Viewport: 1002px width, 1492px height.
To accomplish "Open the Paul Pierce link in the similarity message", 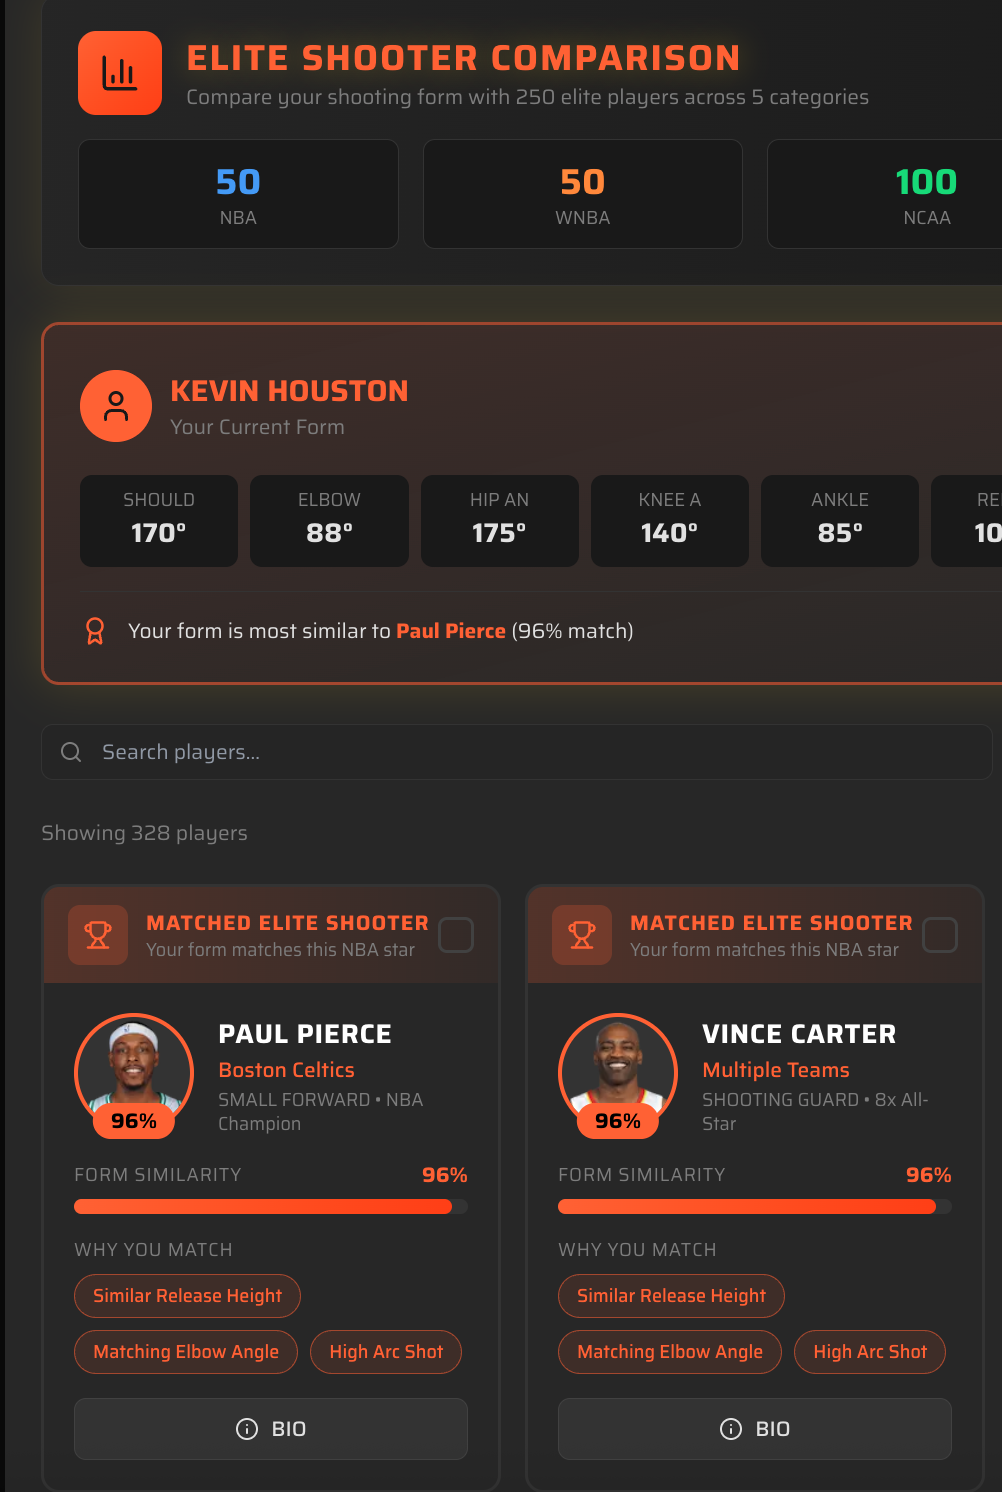I will pos(450,631).
